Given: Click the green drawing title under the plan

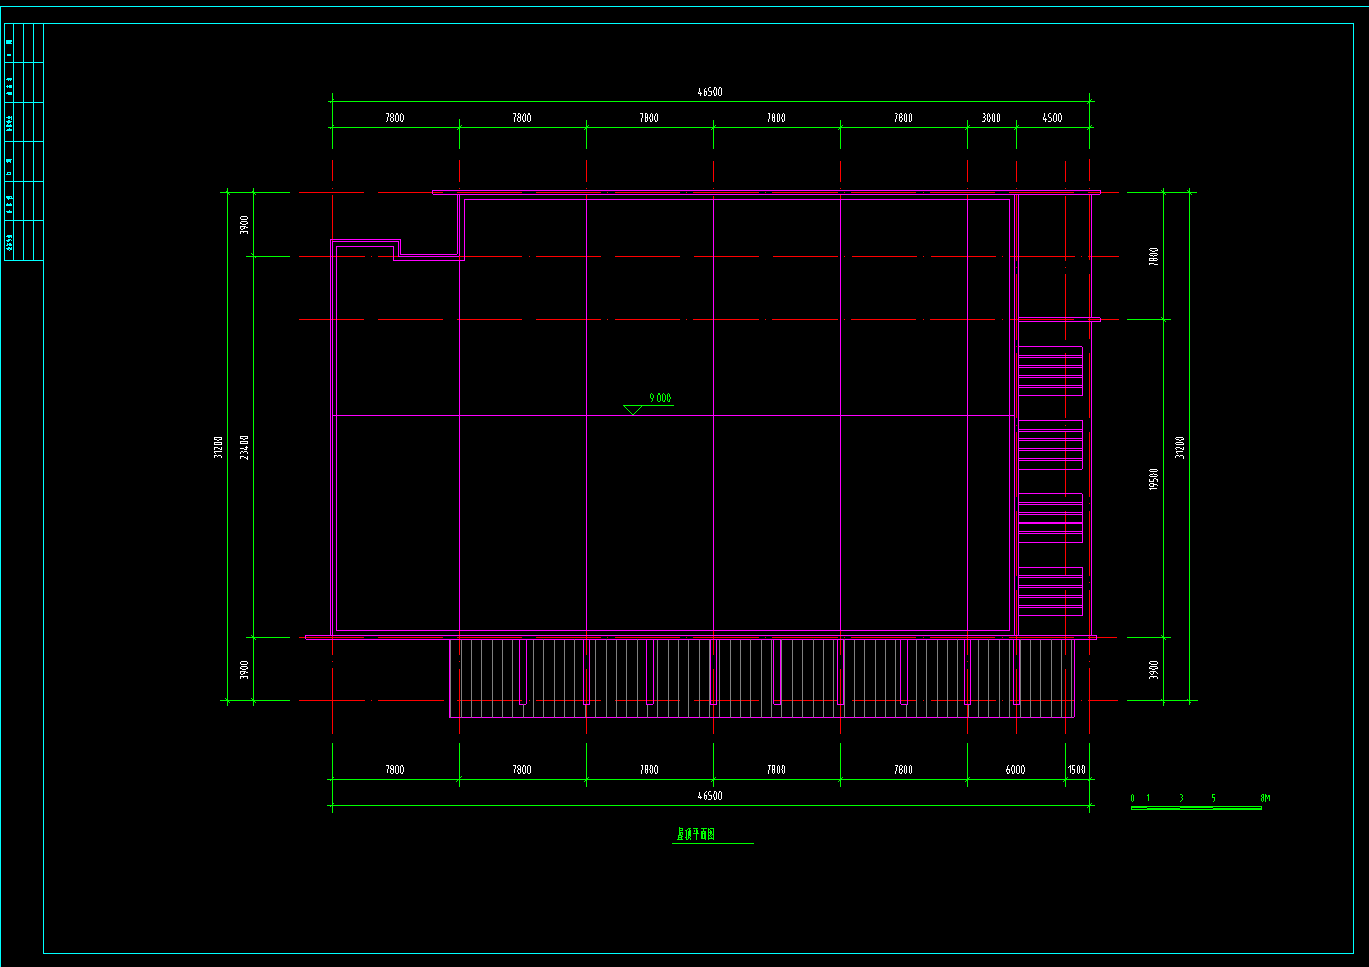Looking at the screenshot, I should [x=696, y=834].
